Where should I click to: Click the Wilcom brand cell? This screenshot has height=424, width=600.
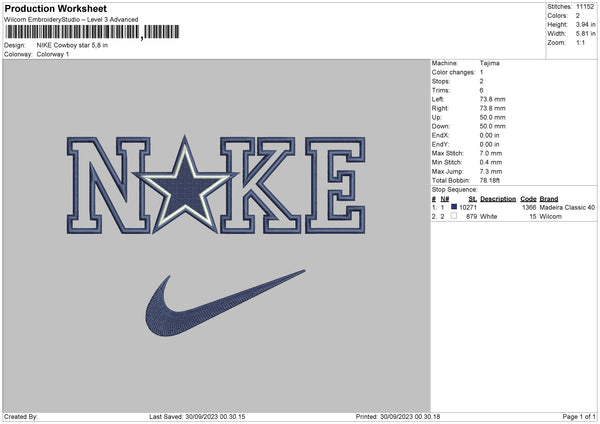tap(551, 217)
